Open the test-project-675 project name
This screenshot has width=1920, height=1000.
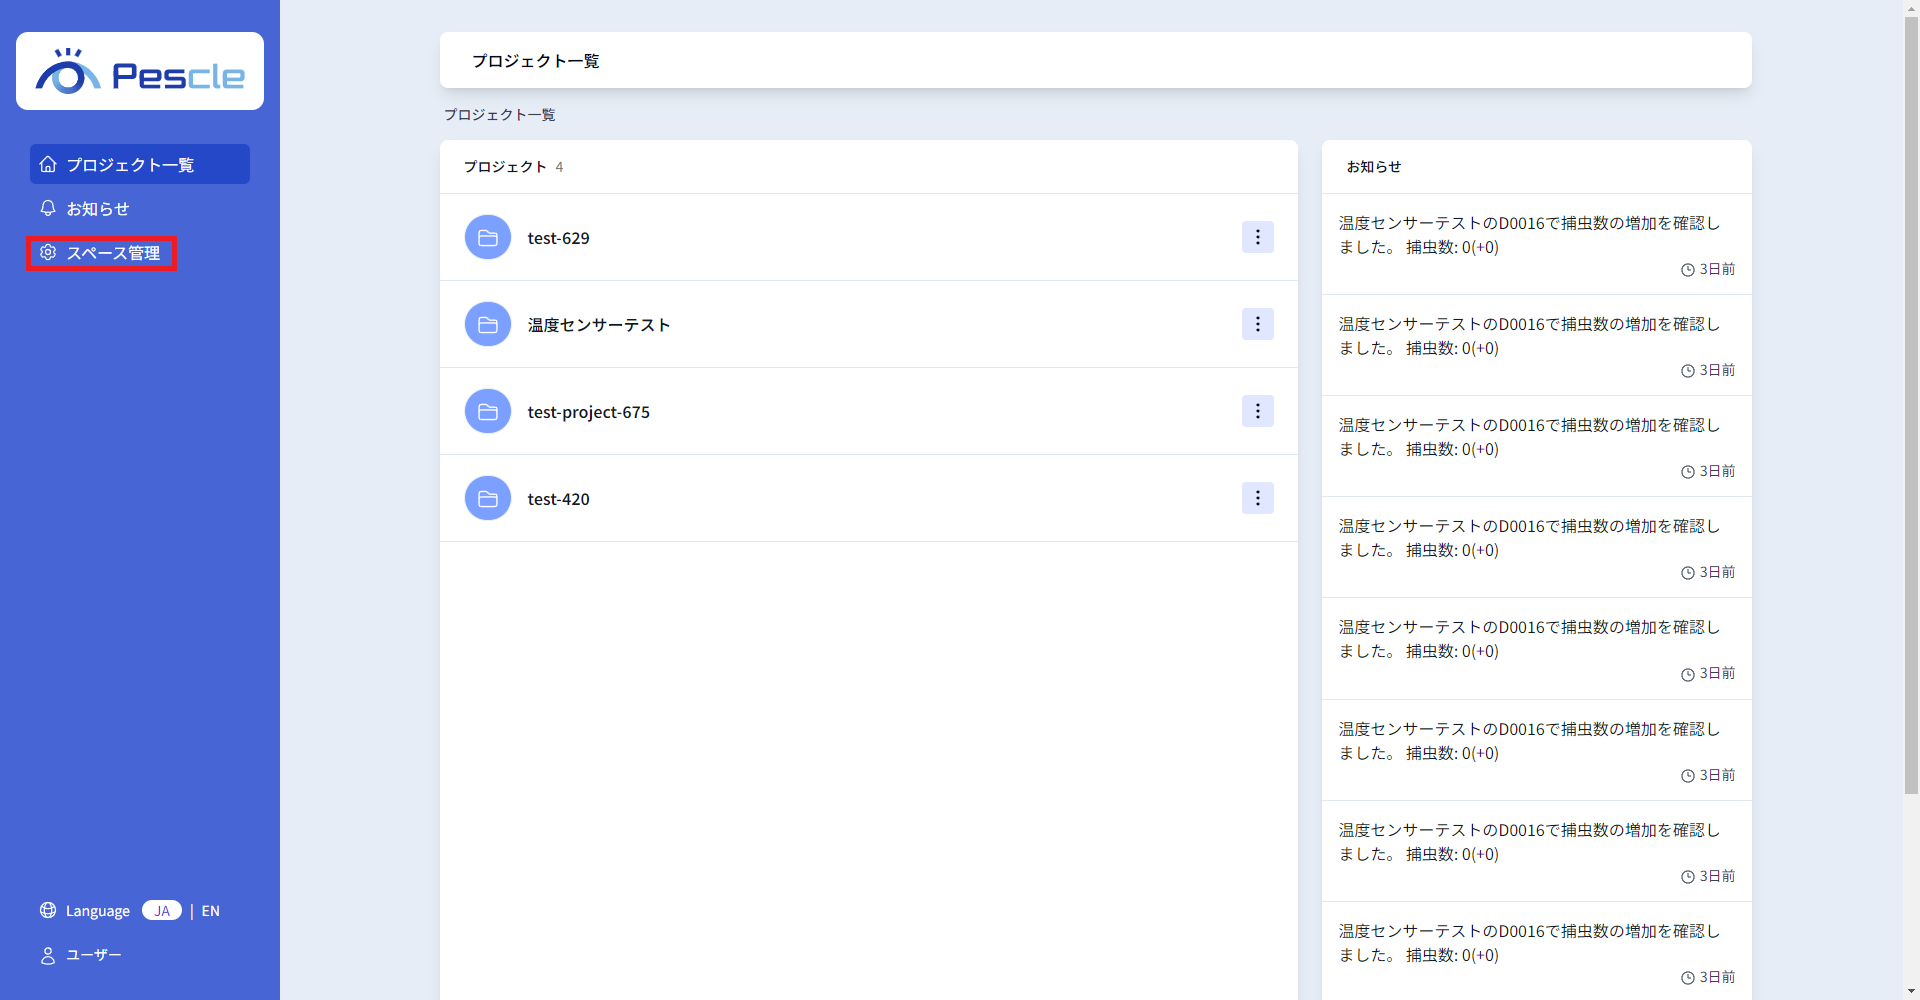(x=588, y=412)
